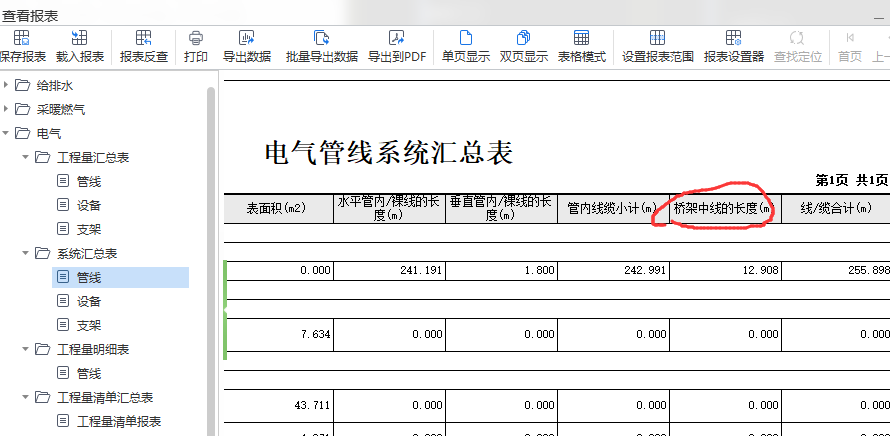This screenshot has width=890, height=436.
Task: Switch to 双页显示 view
Action: tap(523, 46)
